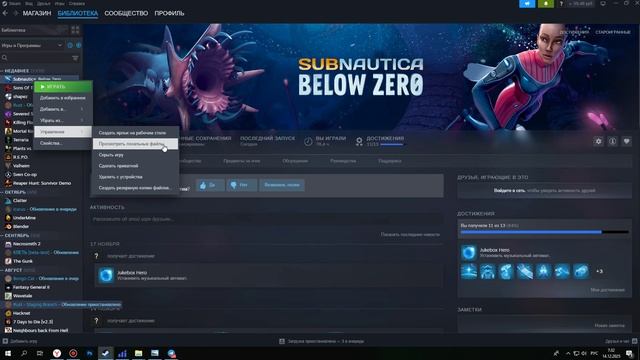The image size is (640, 360).
Task: Choose Создать резервную копию файлов
Action: click(135, 188)
